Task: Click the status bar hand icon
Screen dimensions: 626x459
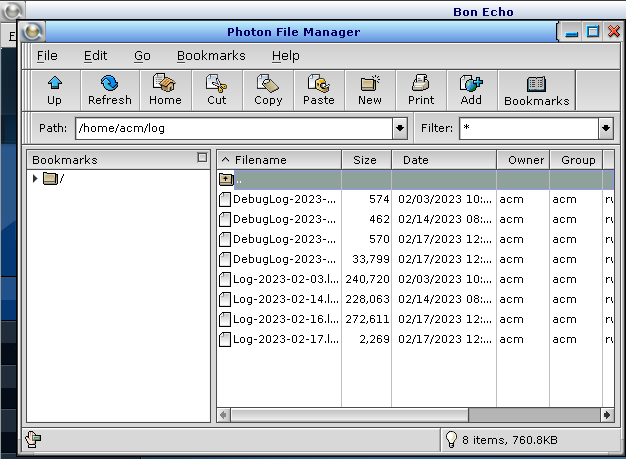Action: point(33,439)
